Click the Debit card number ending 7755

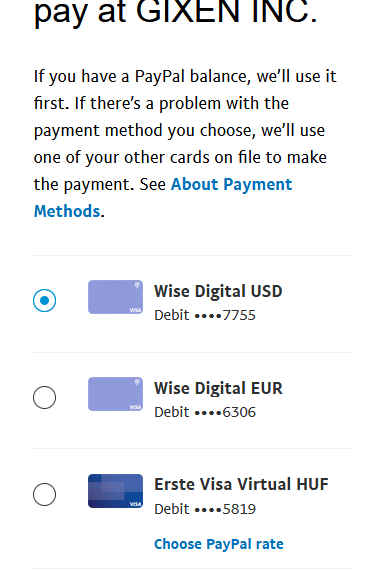point(205,315)
